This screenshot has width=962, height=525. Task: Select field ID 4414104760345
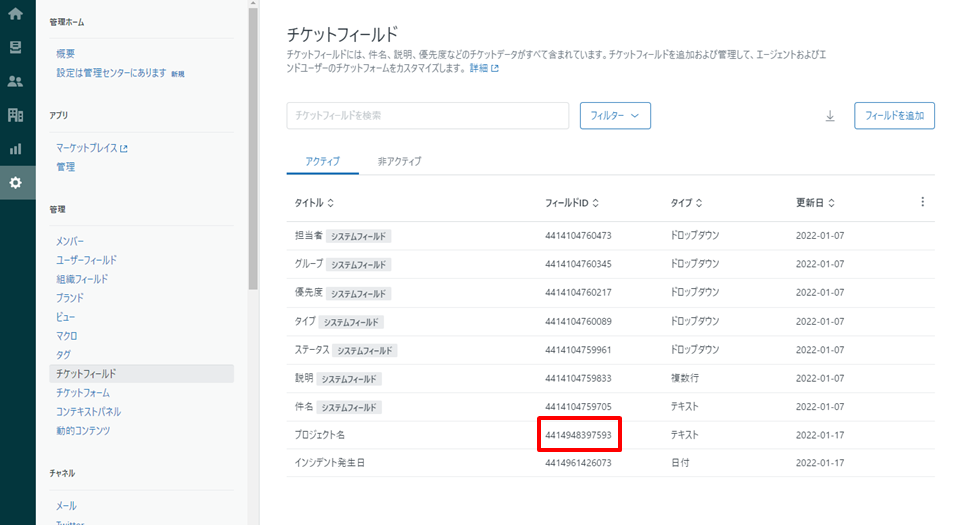coord(578,264)
